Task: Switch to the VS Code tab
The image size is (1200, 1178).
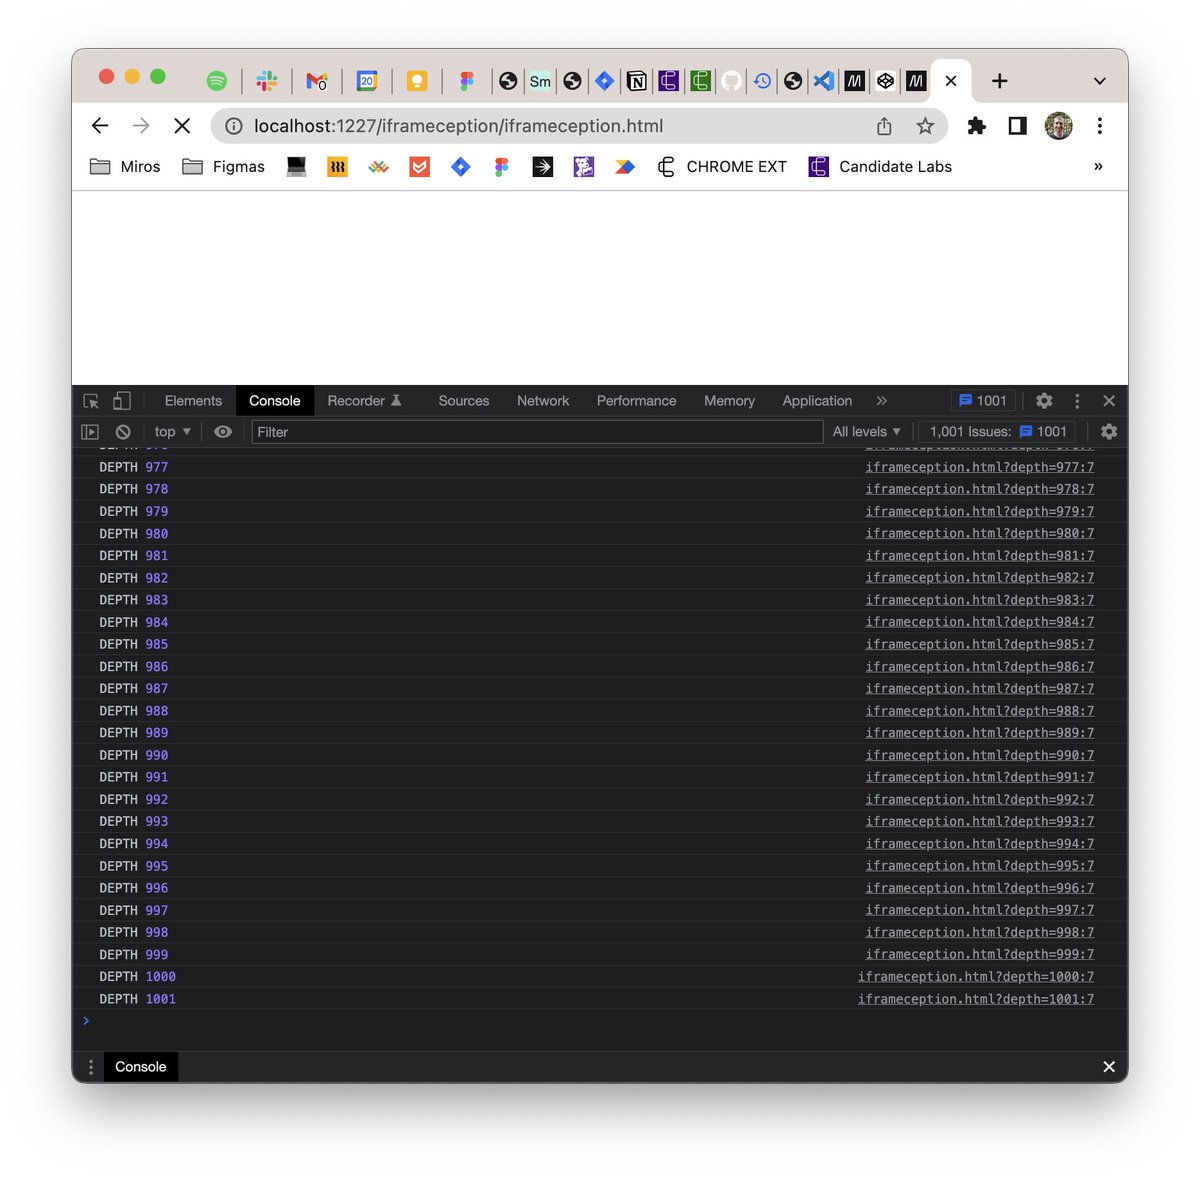Action: coord(823,81)
